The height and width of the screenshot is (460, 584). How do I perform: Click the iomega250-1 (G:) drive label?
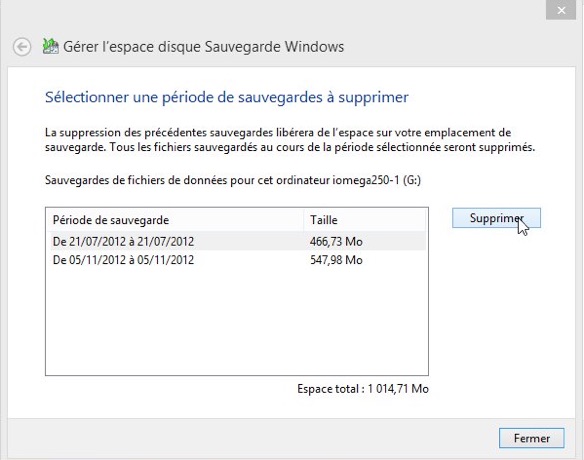377,180
